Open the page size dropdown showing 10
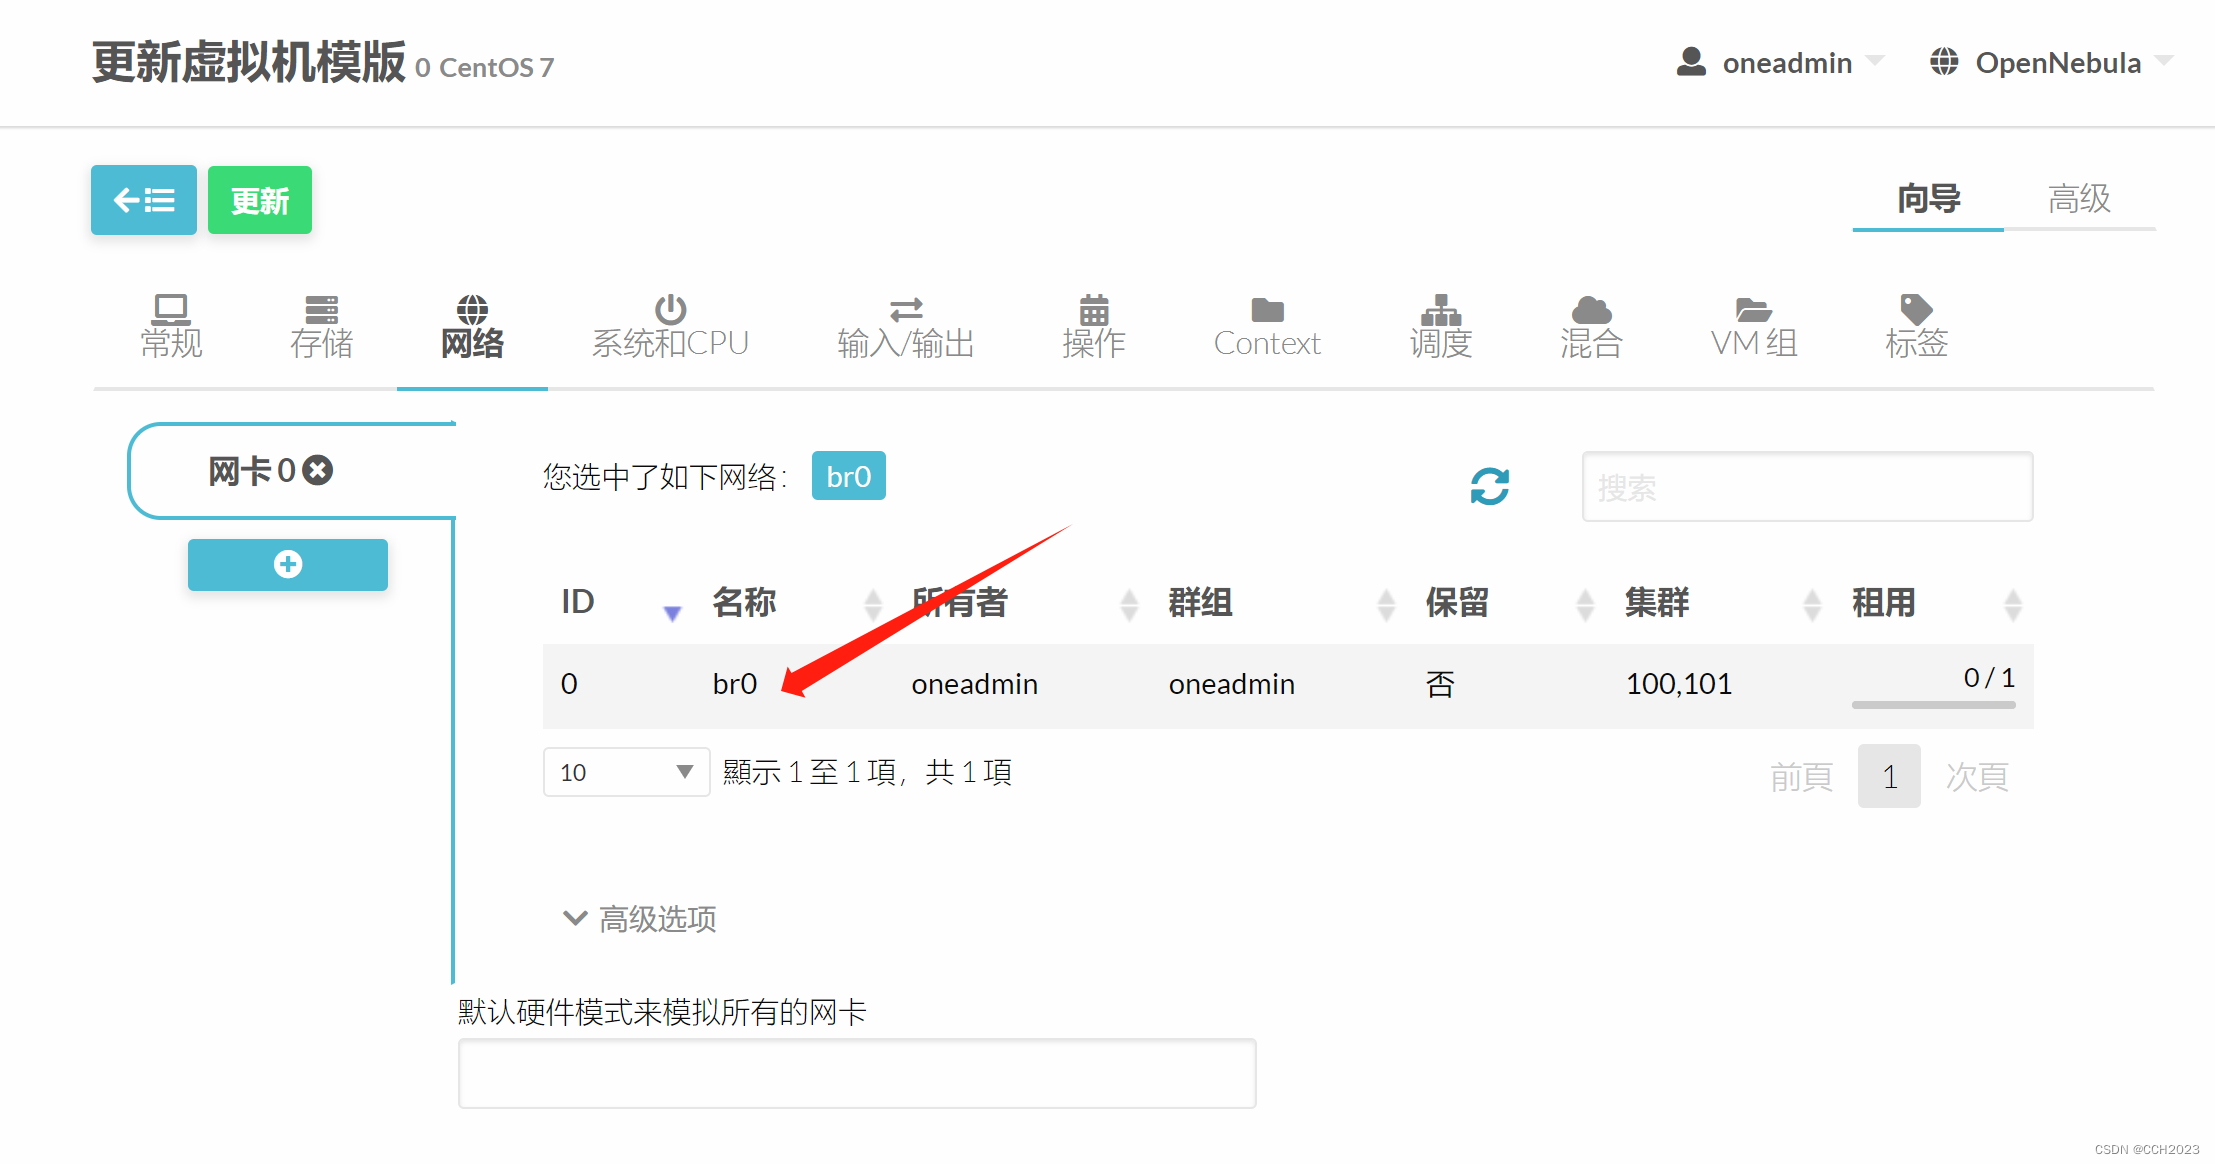 point(626,772)
